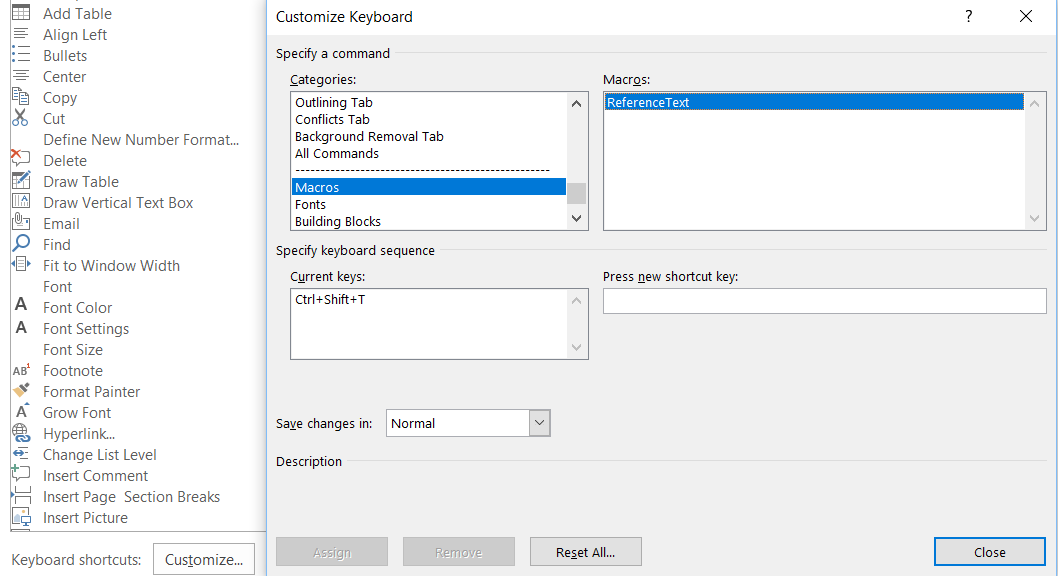Viewport: 1058px width, 576px height.
Task: Select the Draw Table icon
Action: pyautogui.click(x=21, y=180)
